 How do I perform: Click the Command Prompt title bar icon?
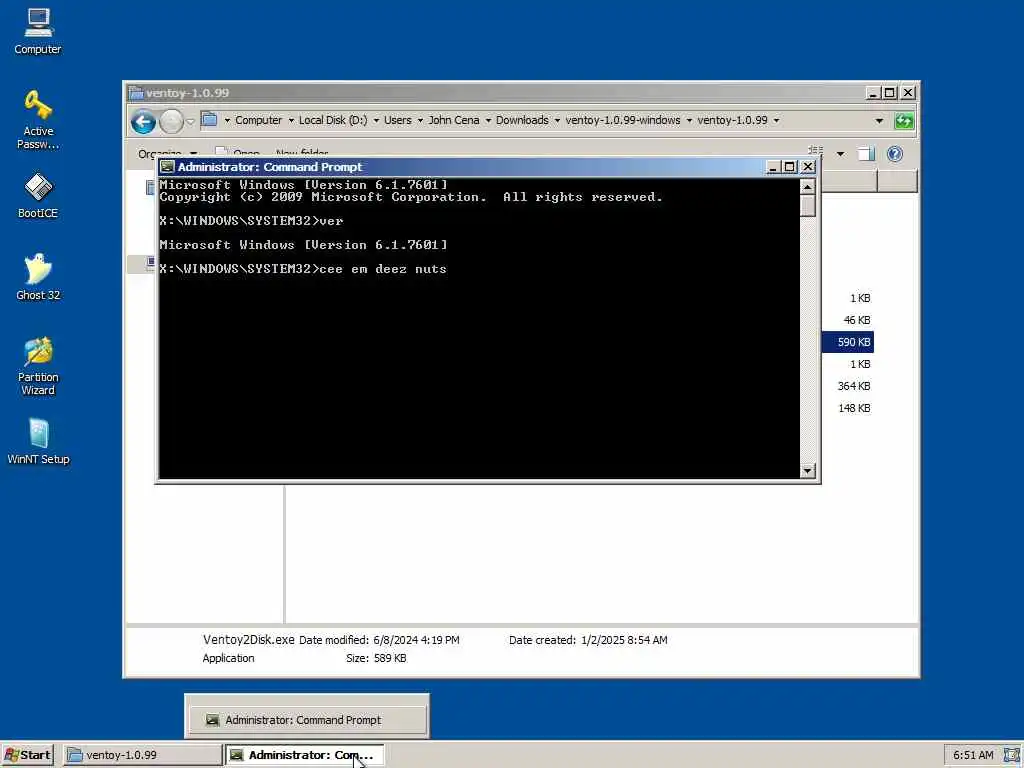(x=168, y=167)
